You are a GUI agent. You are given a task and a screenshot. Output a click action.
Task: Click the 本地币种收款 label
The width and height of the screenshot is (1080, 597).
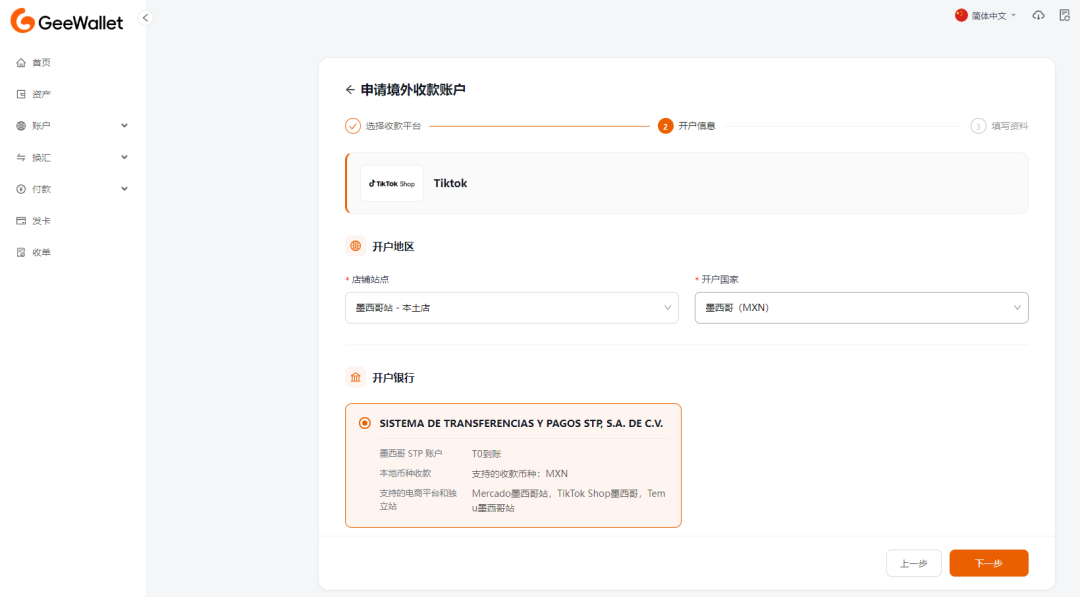(x=405, y=474)
